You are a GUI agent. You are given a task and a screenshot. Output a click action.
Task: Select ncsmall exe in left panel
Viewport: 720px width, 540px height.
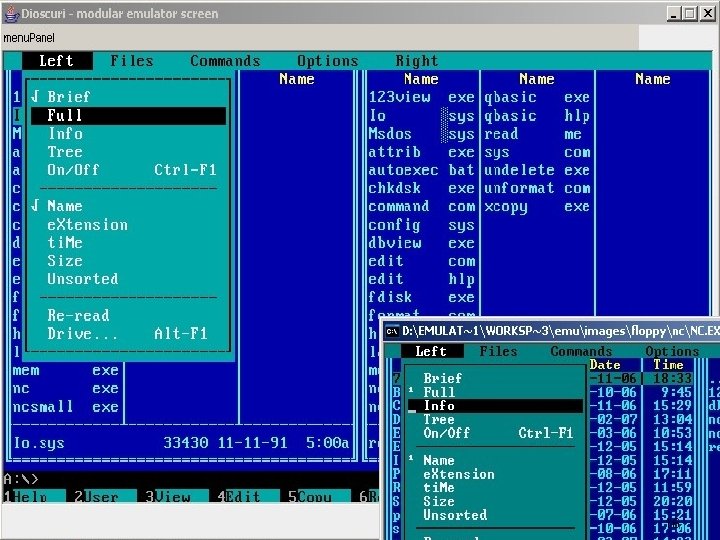click(66, 407)
